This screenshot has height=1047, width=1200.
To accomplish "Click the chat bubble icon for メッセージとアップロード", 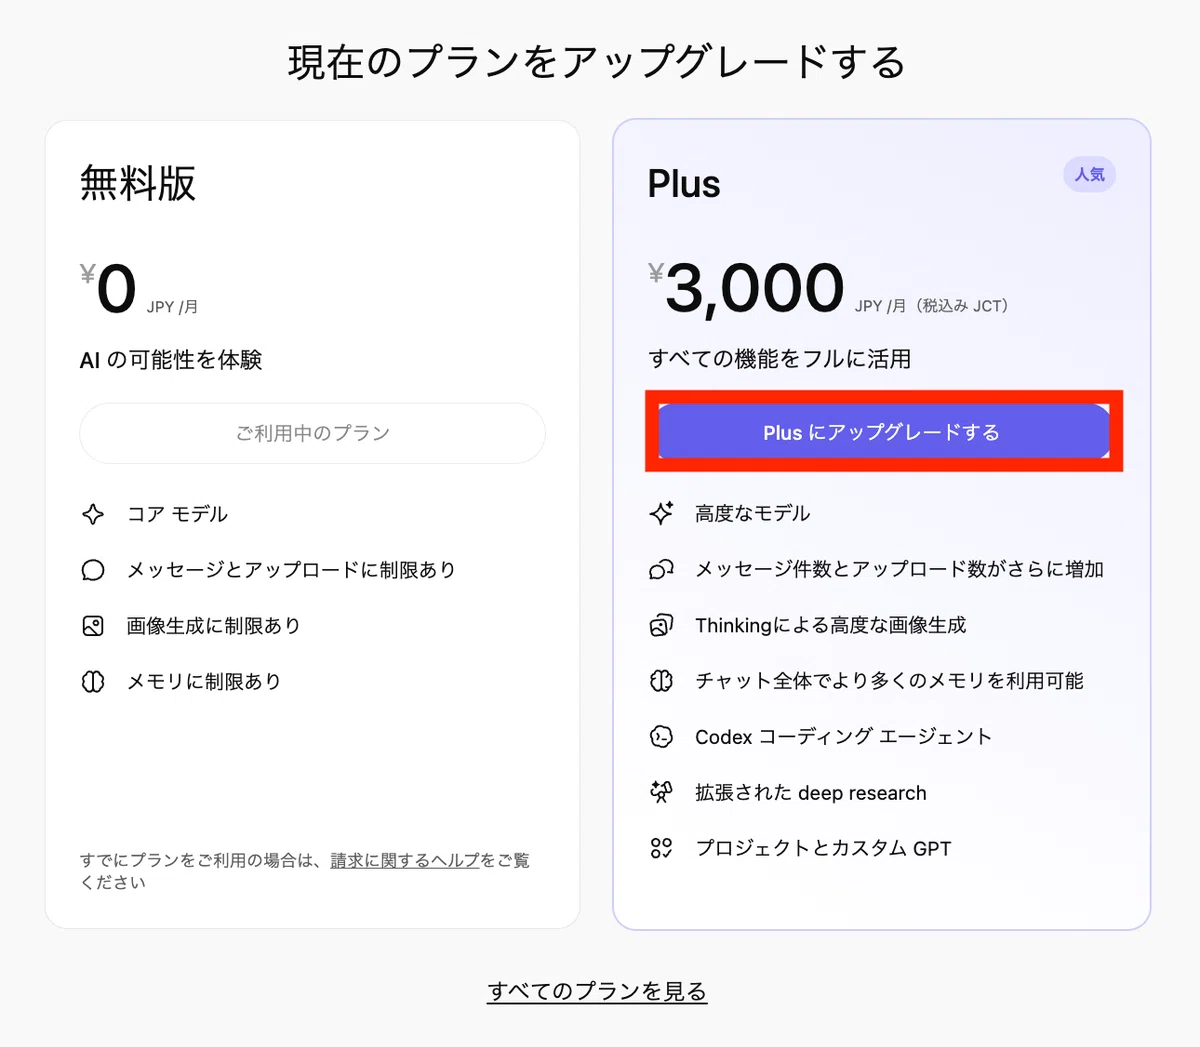I will pyautogui.click(x=93, y=570).
